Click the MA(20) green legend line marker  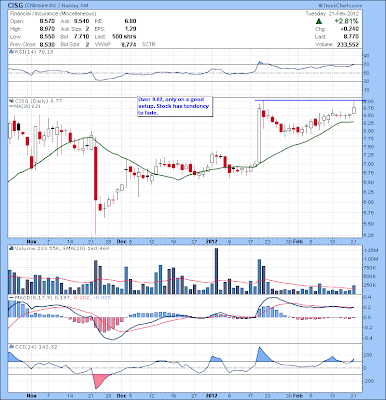11,106
